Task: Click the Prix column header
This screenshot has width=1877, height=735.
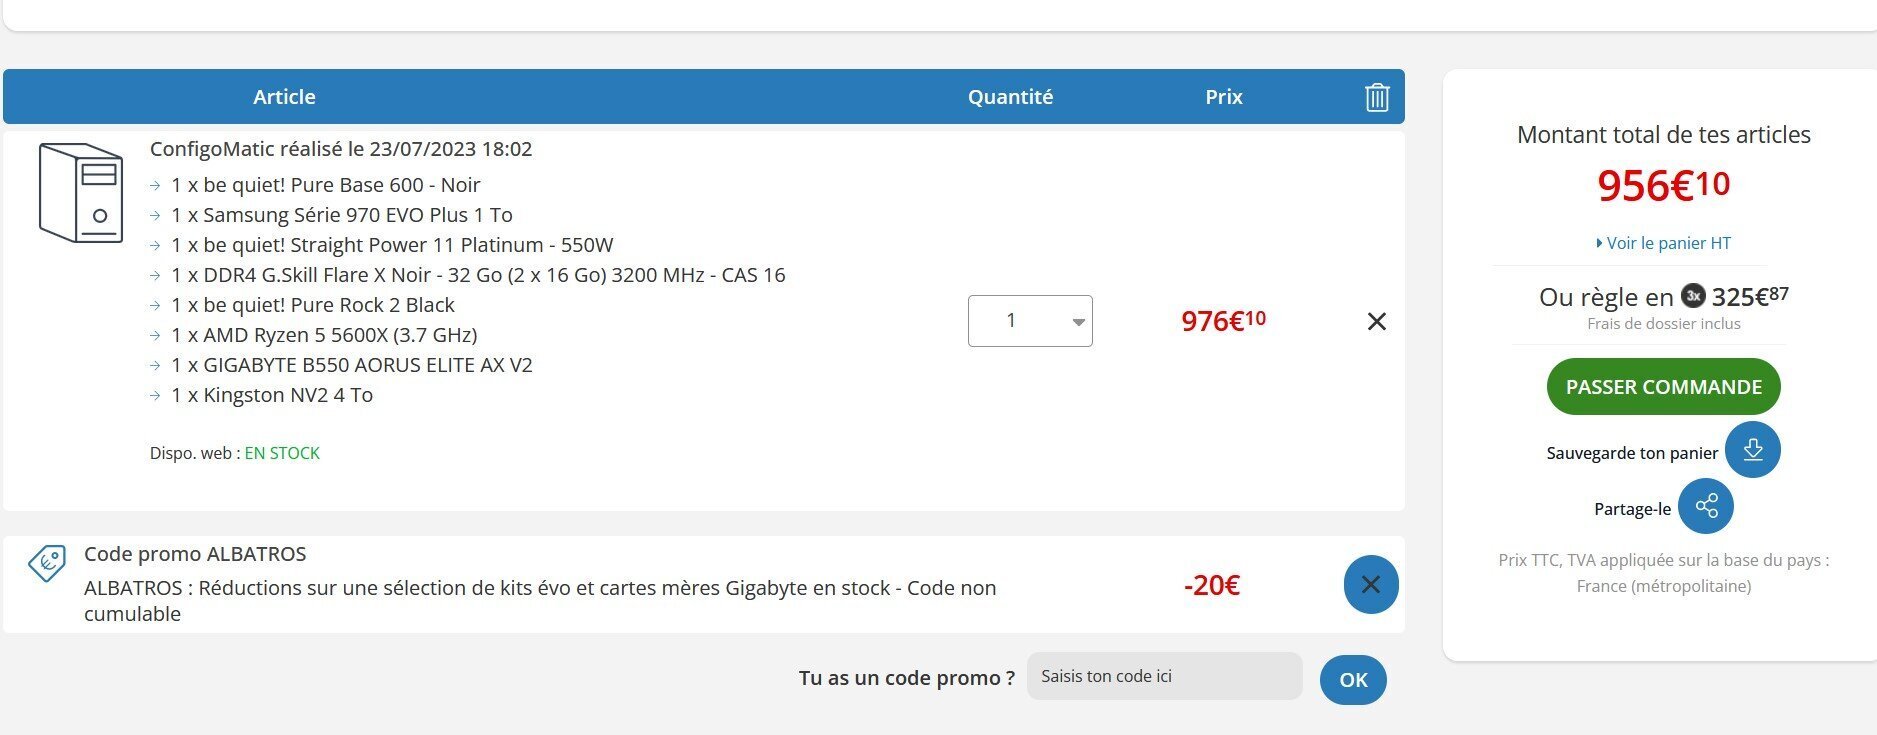Action: point(1223,97)
